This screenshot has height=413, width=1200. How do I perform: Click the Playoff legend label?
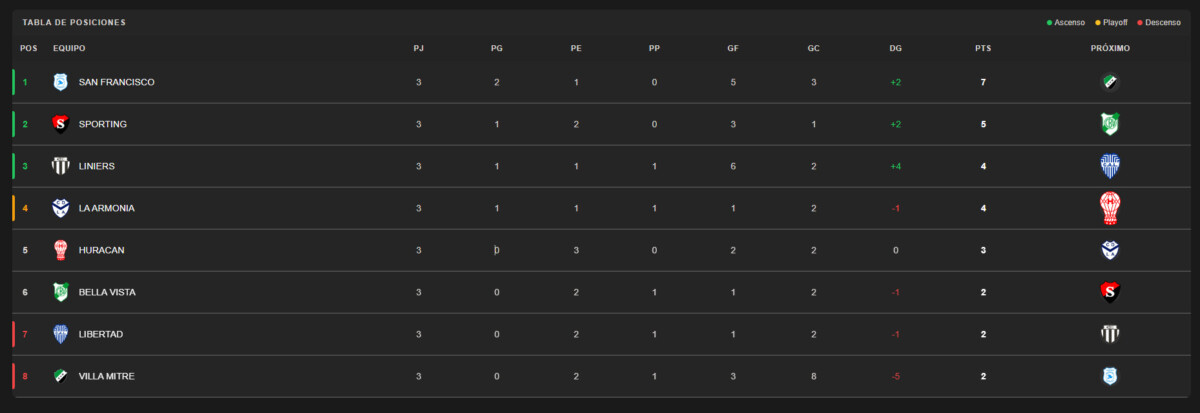pyautogui.click(x=1115, y=22)
